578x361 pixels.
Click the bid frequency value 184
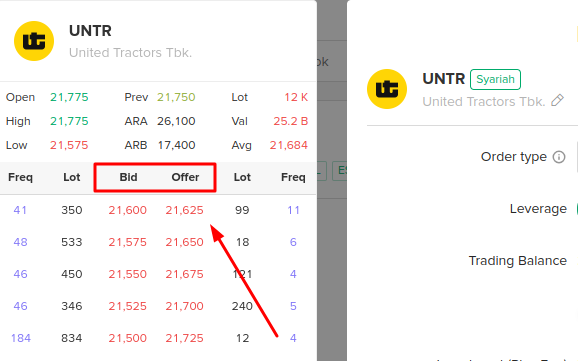coord(21,338)
